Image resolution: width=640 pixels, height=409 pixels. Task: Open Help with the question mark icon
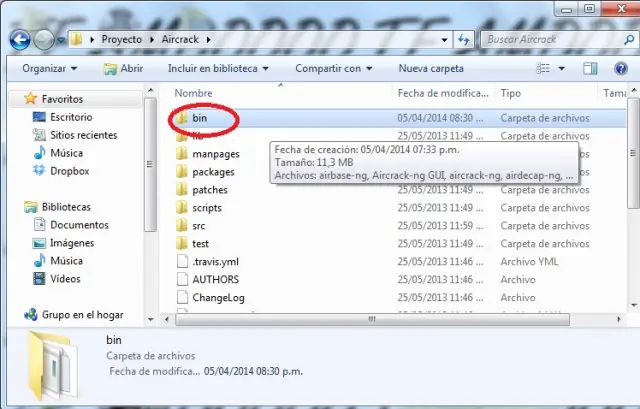tap(620, 68)
